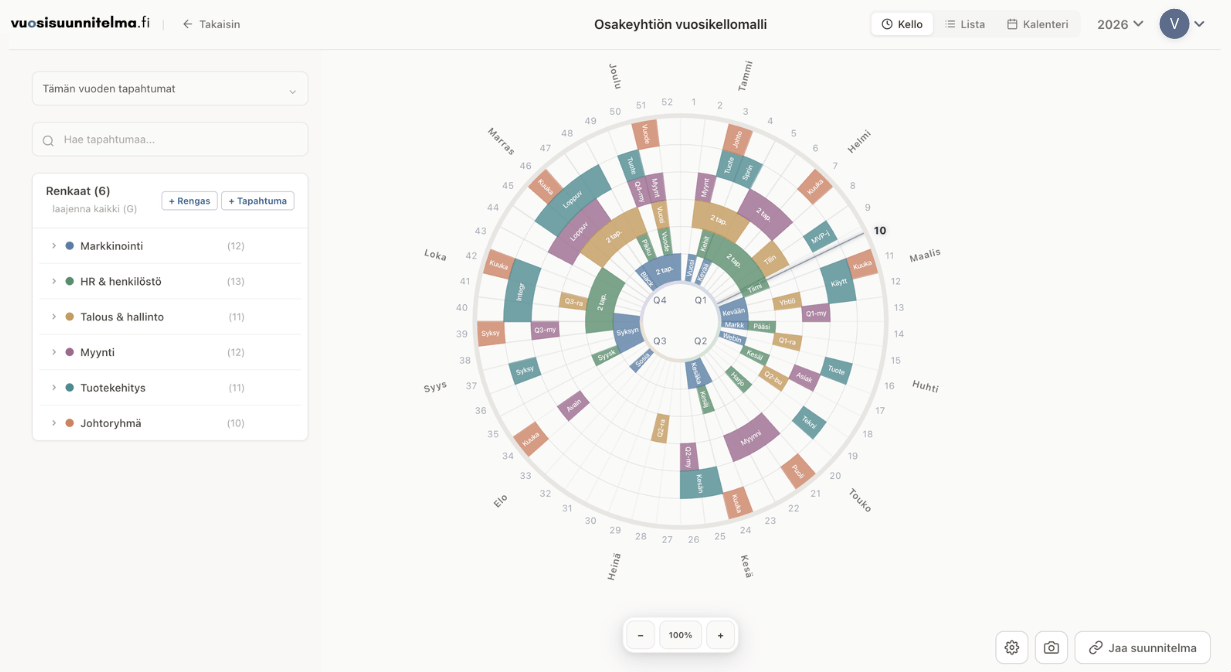1231x672 pixels.
Task: Click the + Tapahtuma button
Action: point(257,201)
